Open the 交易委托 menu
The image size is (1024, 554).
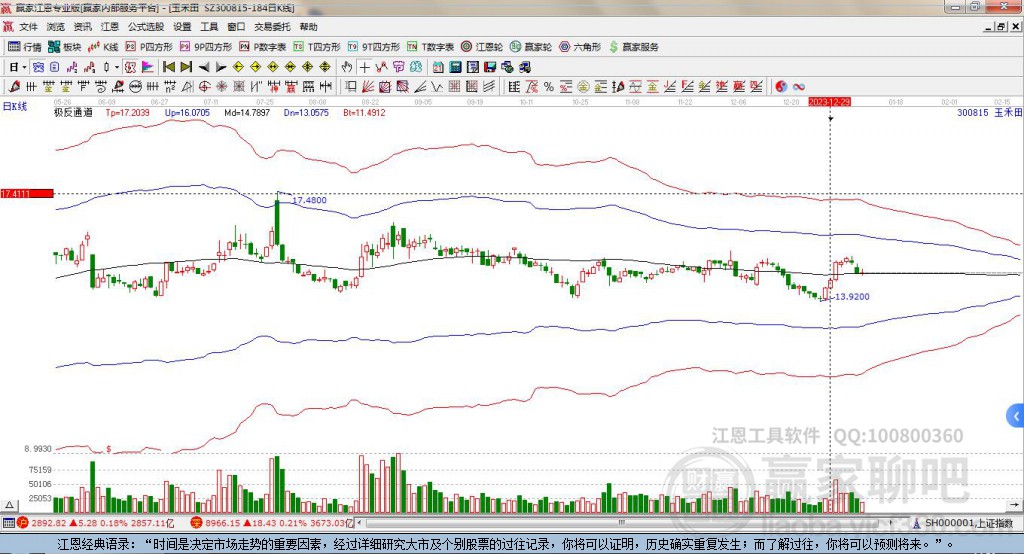point(273,27)
